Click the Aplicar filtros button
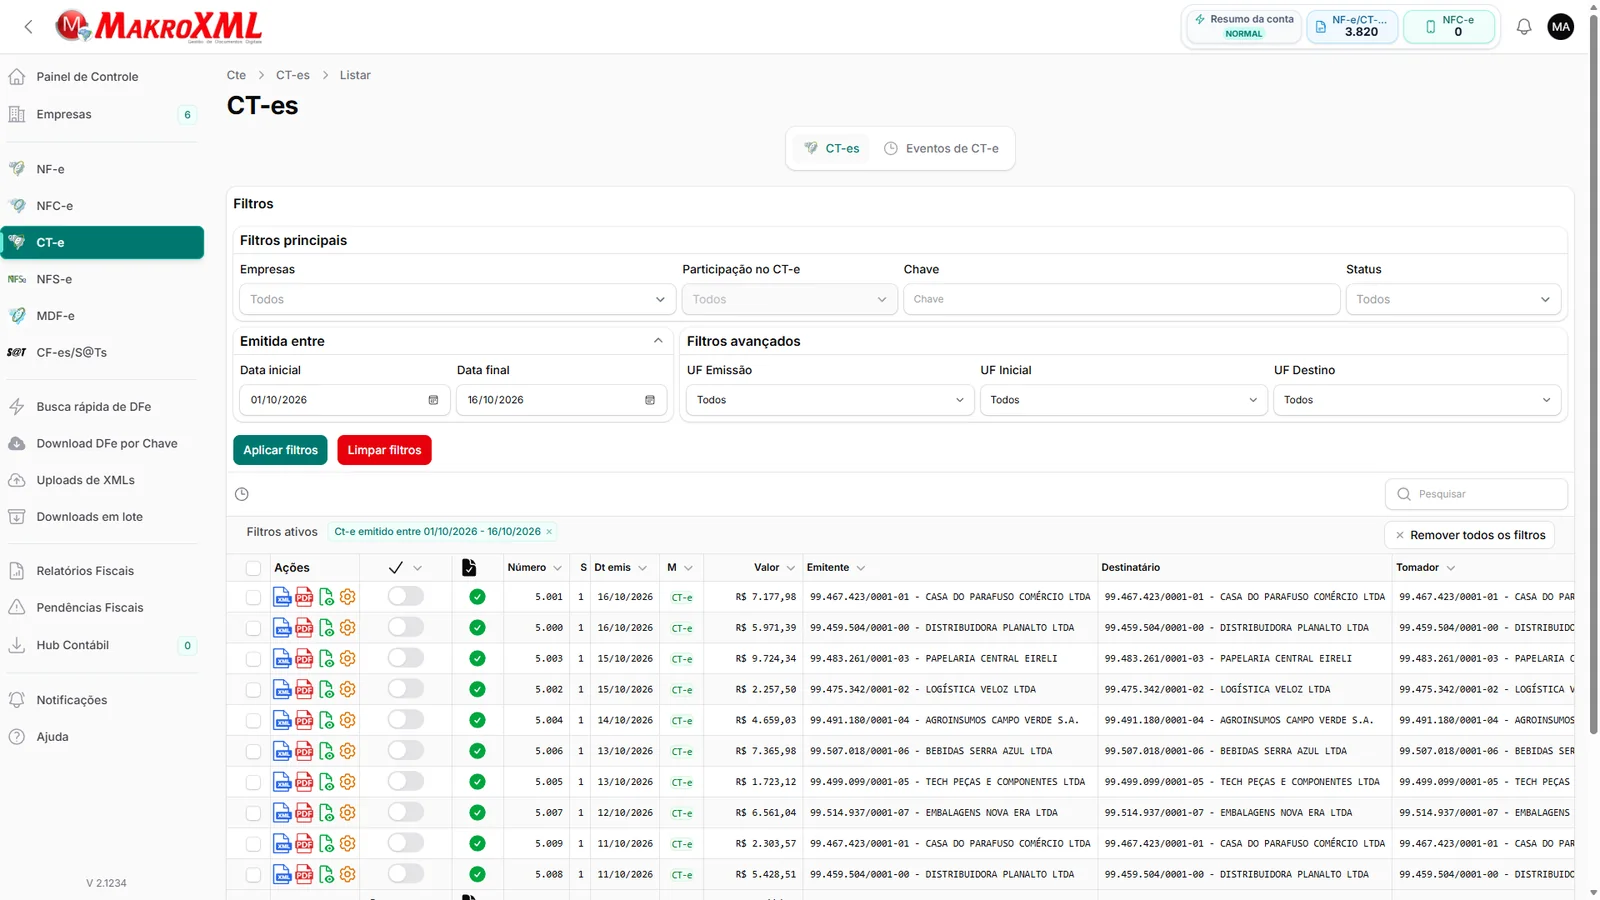The width and height of the screenshot is (1600, 900). pos(281,450)
